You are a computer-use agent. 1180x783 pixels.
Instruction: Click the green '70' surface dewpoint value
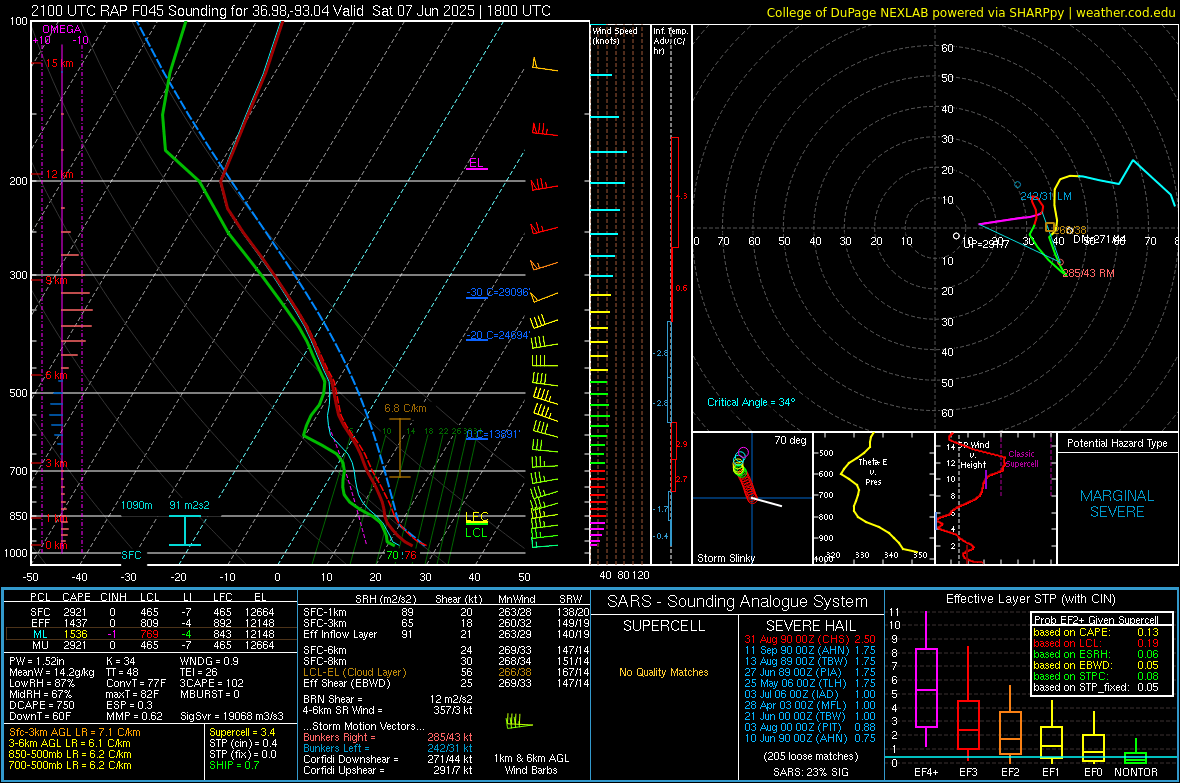tap(393, 556)
